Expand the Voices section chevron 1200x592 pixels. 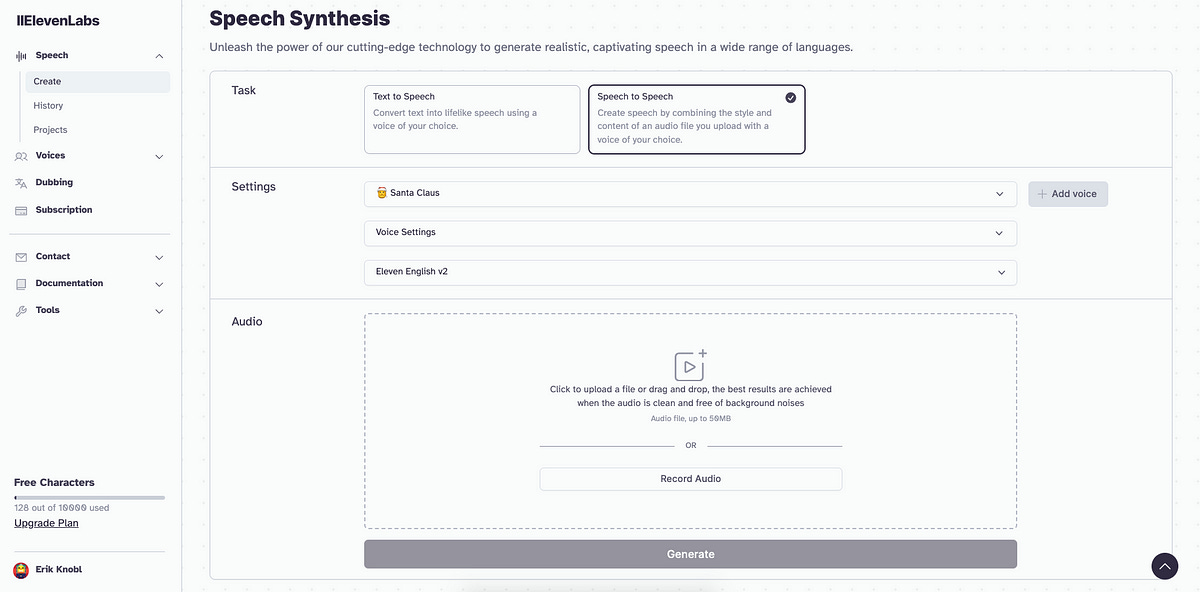point(159,156)
